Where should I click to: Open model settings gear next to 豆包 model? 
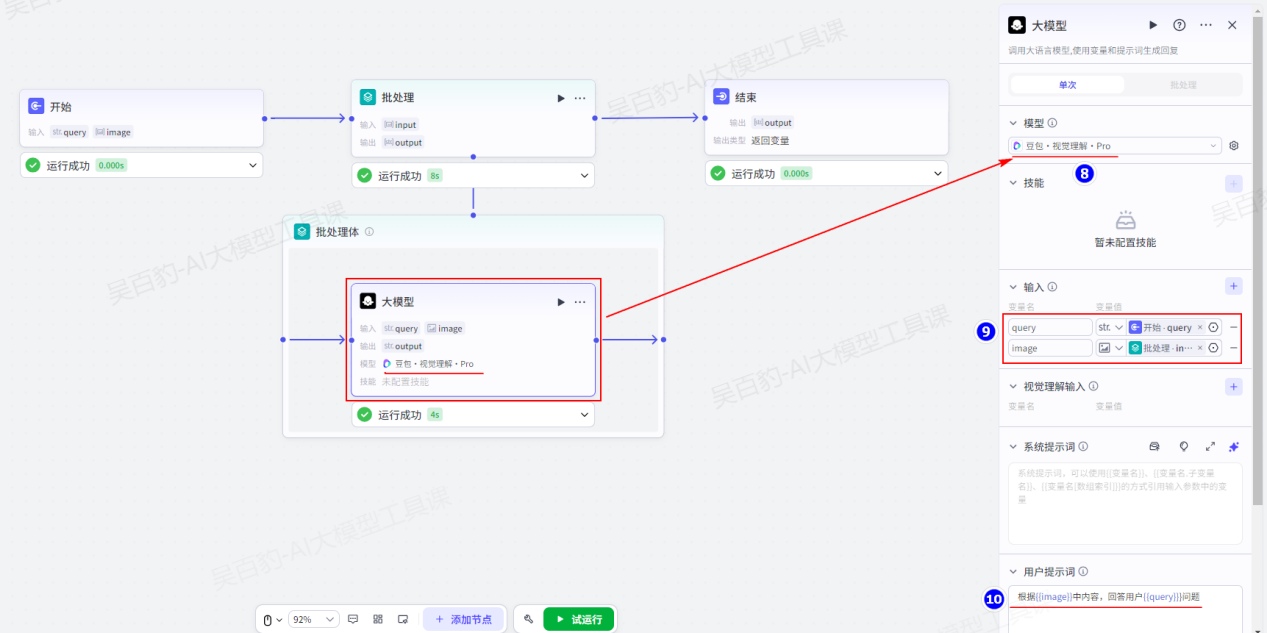coord(1234,146)
